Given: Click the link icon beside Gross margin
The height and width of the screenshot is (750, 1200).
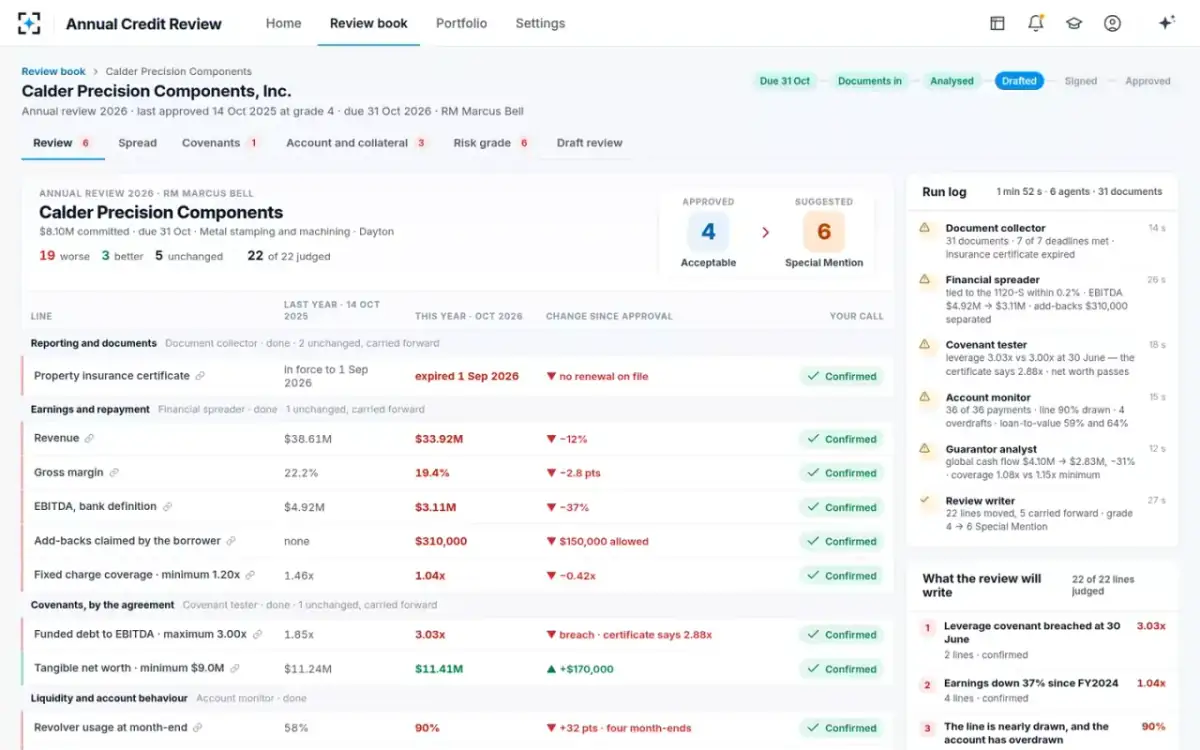Looking at the screenshot, I should 114,473.
